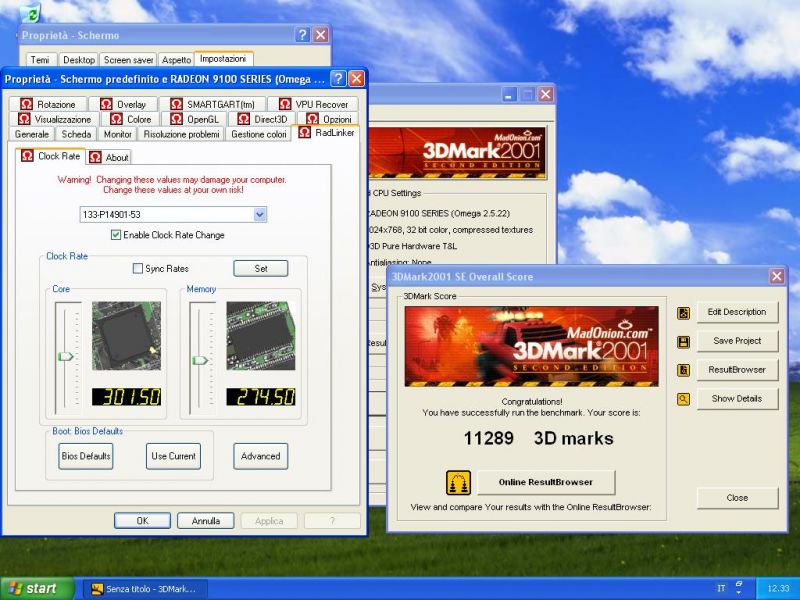Select the Impostazioni tab
The height and width of the screenshot is (600, 800).
click(223, 59)
